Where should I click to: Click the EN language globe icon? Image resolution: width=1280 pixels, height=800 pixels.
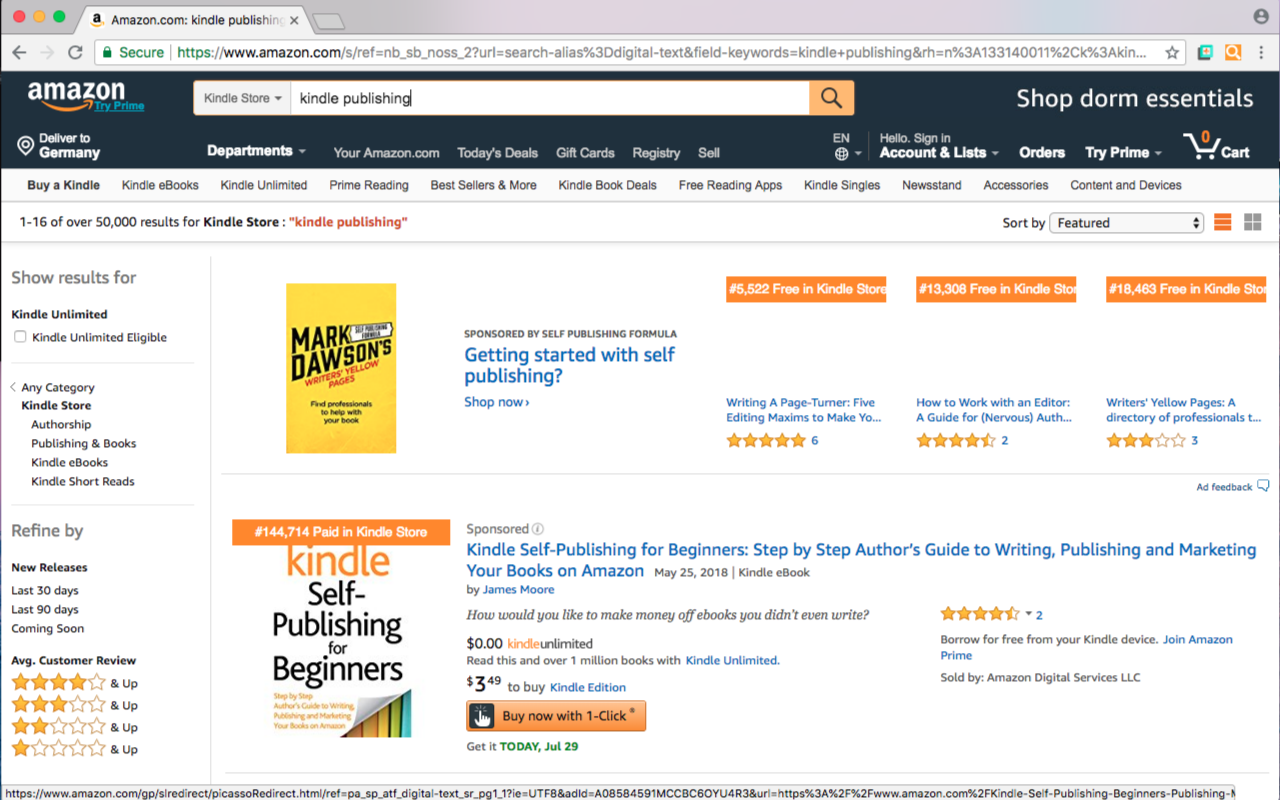841,154
